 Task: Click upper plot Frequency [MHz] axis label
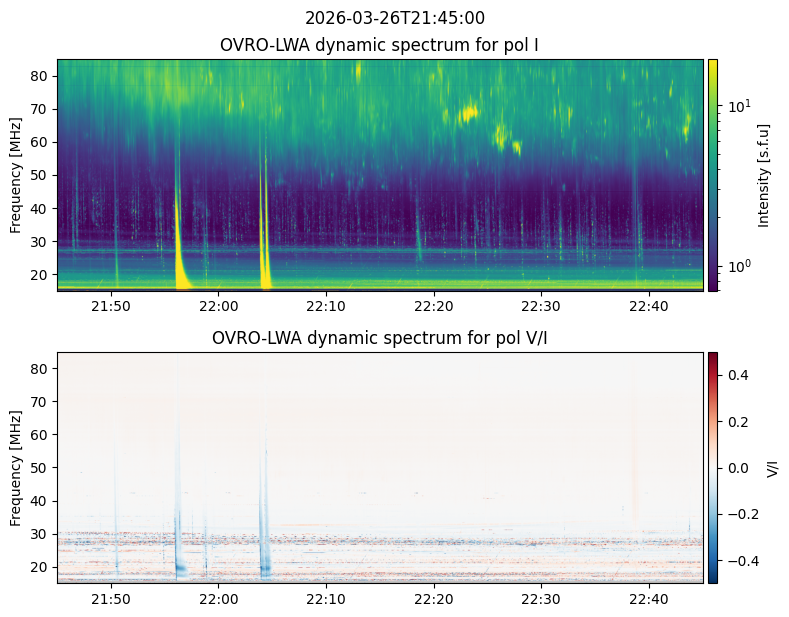16,175
